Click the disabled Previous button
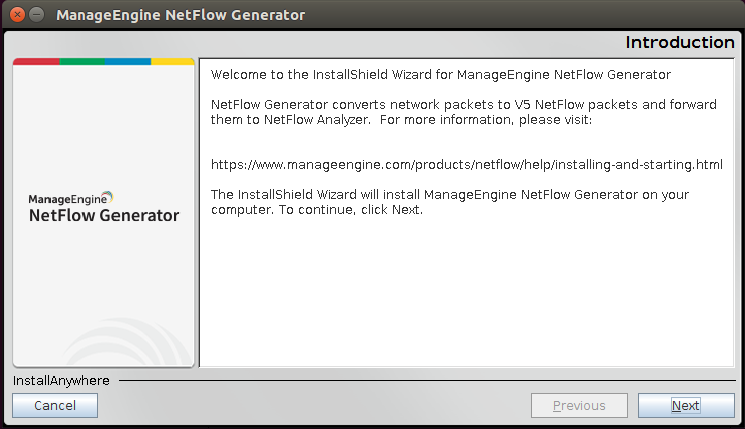This screenshot has height=429, width=745. click(579, 405)
